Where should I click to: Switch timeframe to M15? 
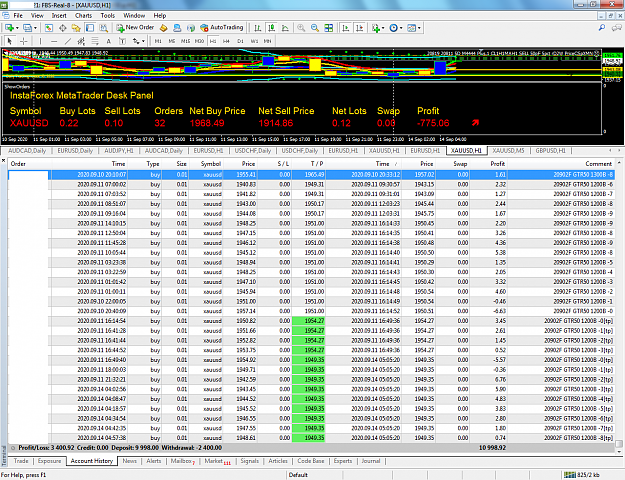click(185, 41)
